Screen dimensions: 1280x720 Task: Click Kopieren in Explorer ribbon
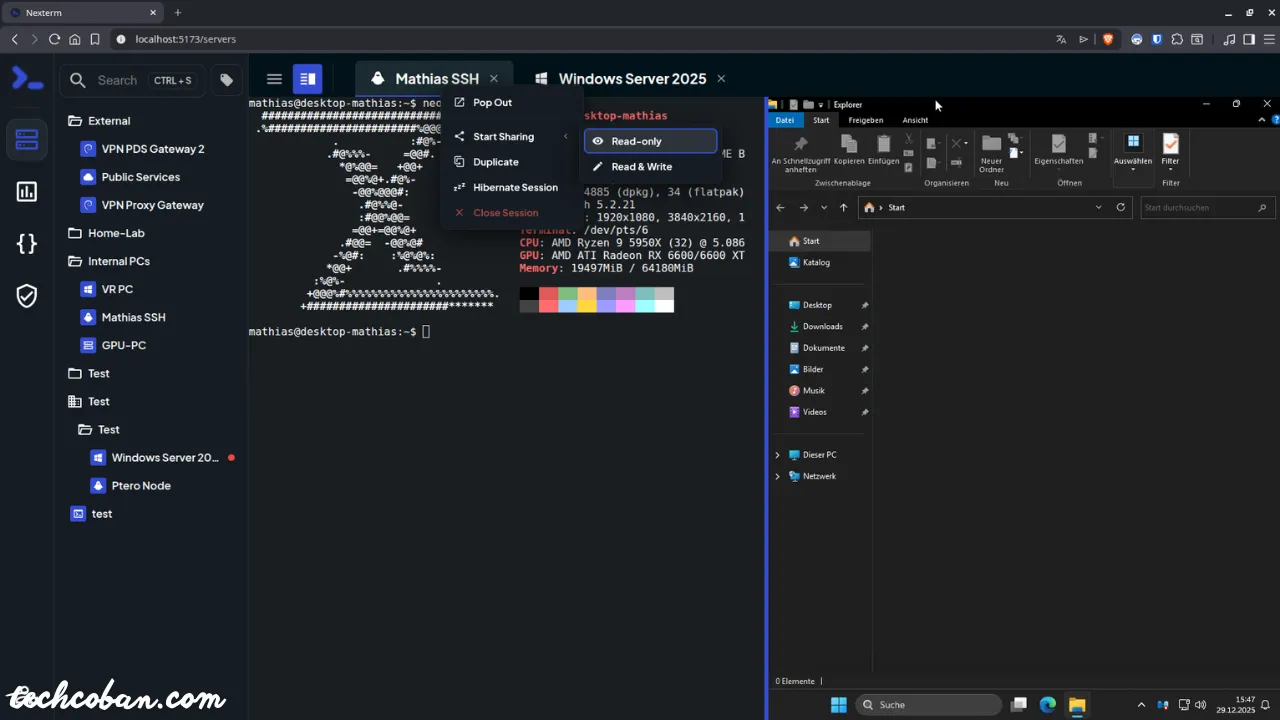click(x=849, y=148)
